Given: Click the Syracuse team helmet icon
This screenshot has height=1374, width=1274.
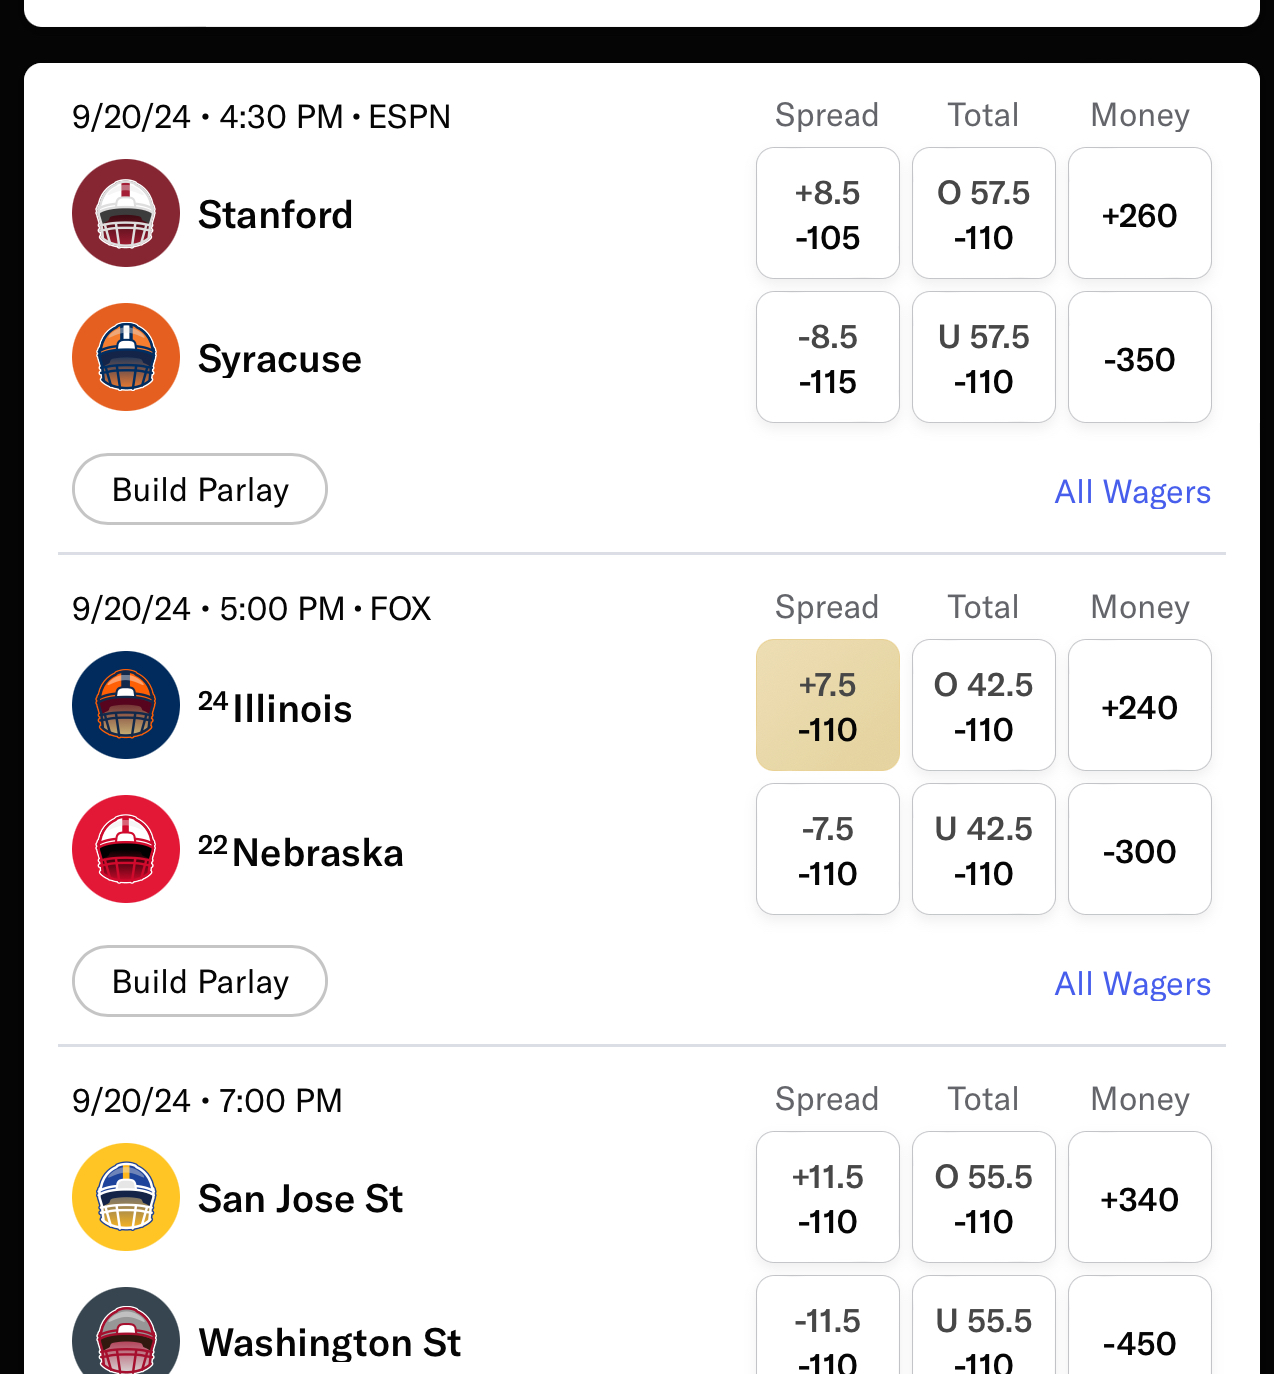Looking at the screenshot, I should (126, 357).
